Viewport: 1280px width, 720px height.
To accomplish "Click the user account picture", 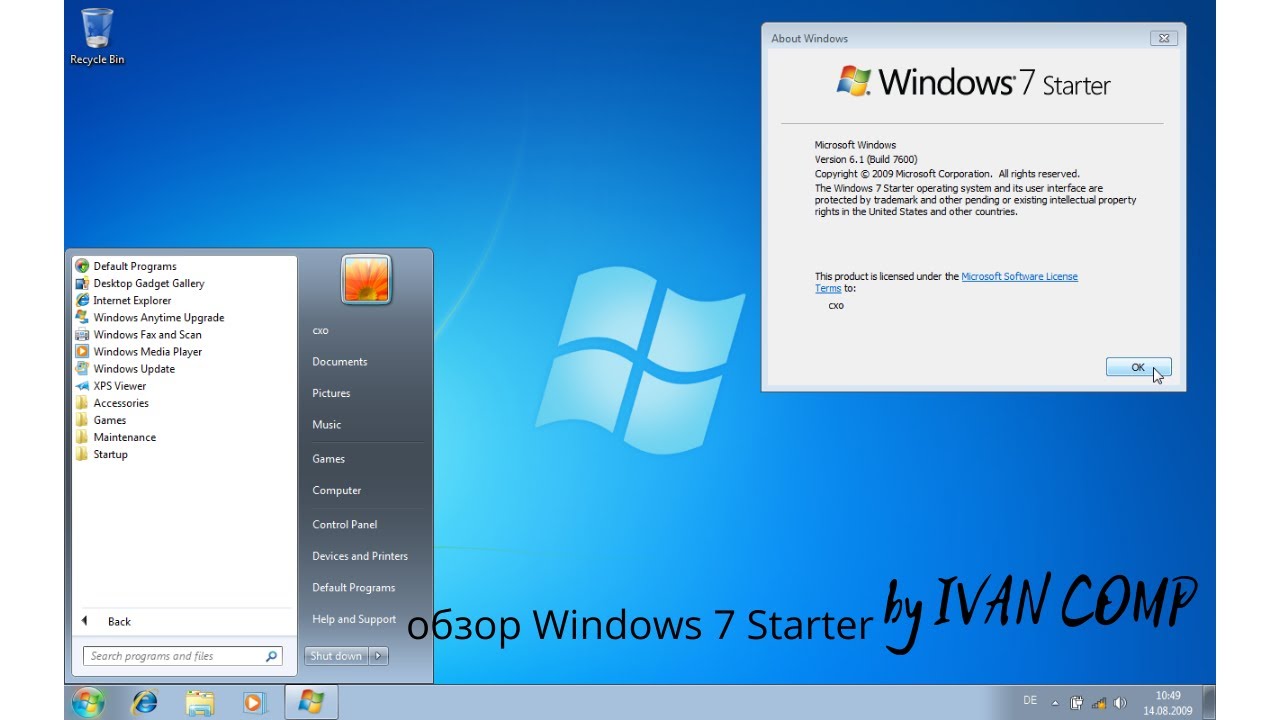I will 366,279.
